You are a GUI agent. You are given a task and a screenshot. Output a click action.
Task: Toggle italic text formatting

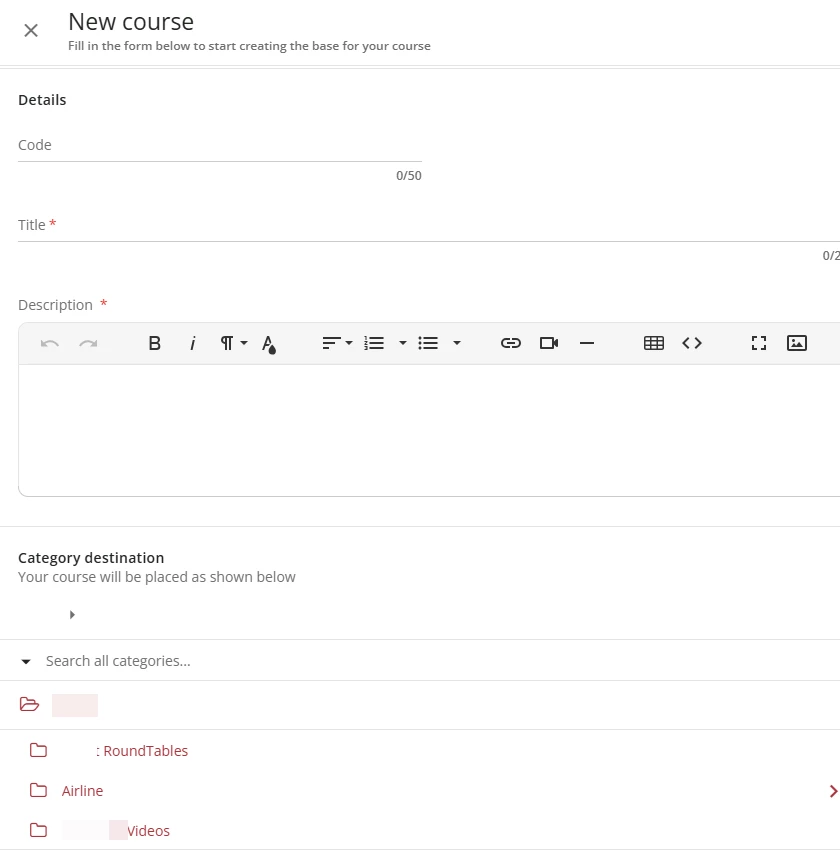coord(193,343)
